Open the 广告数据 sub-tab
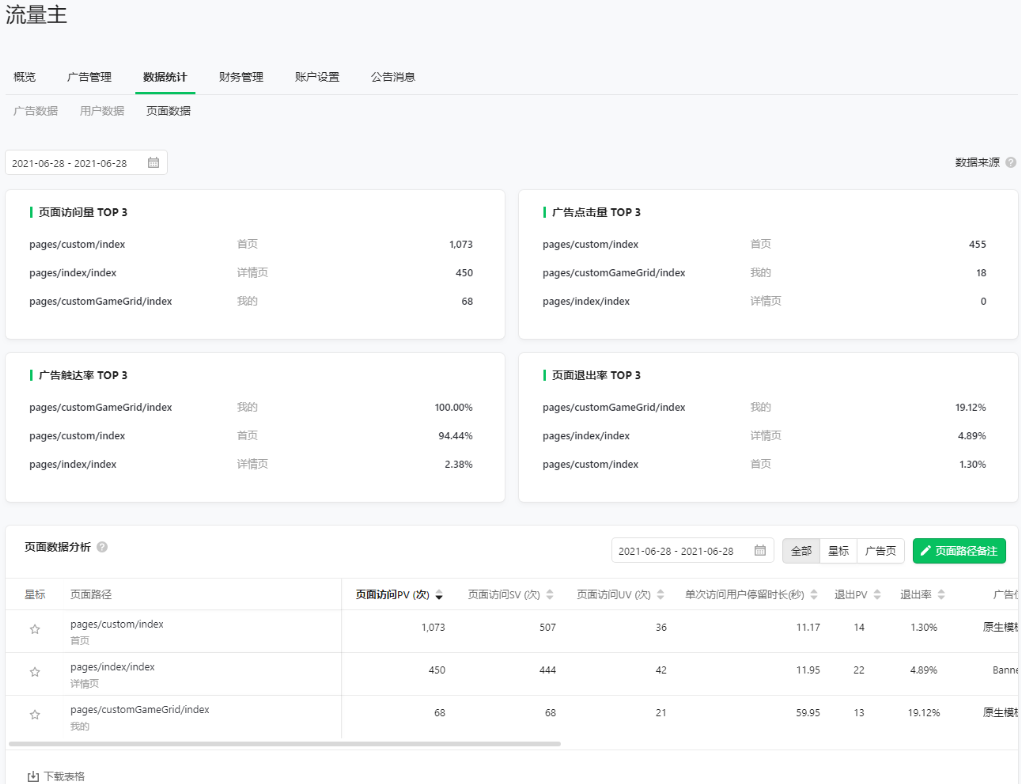The width and height of the screenshot is (1021, 784). 35,111
